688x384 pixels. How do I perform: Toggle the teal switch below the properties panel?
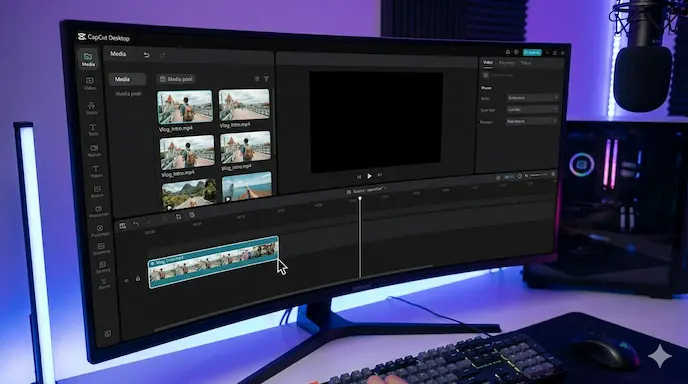coord(508,177)
